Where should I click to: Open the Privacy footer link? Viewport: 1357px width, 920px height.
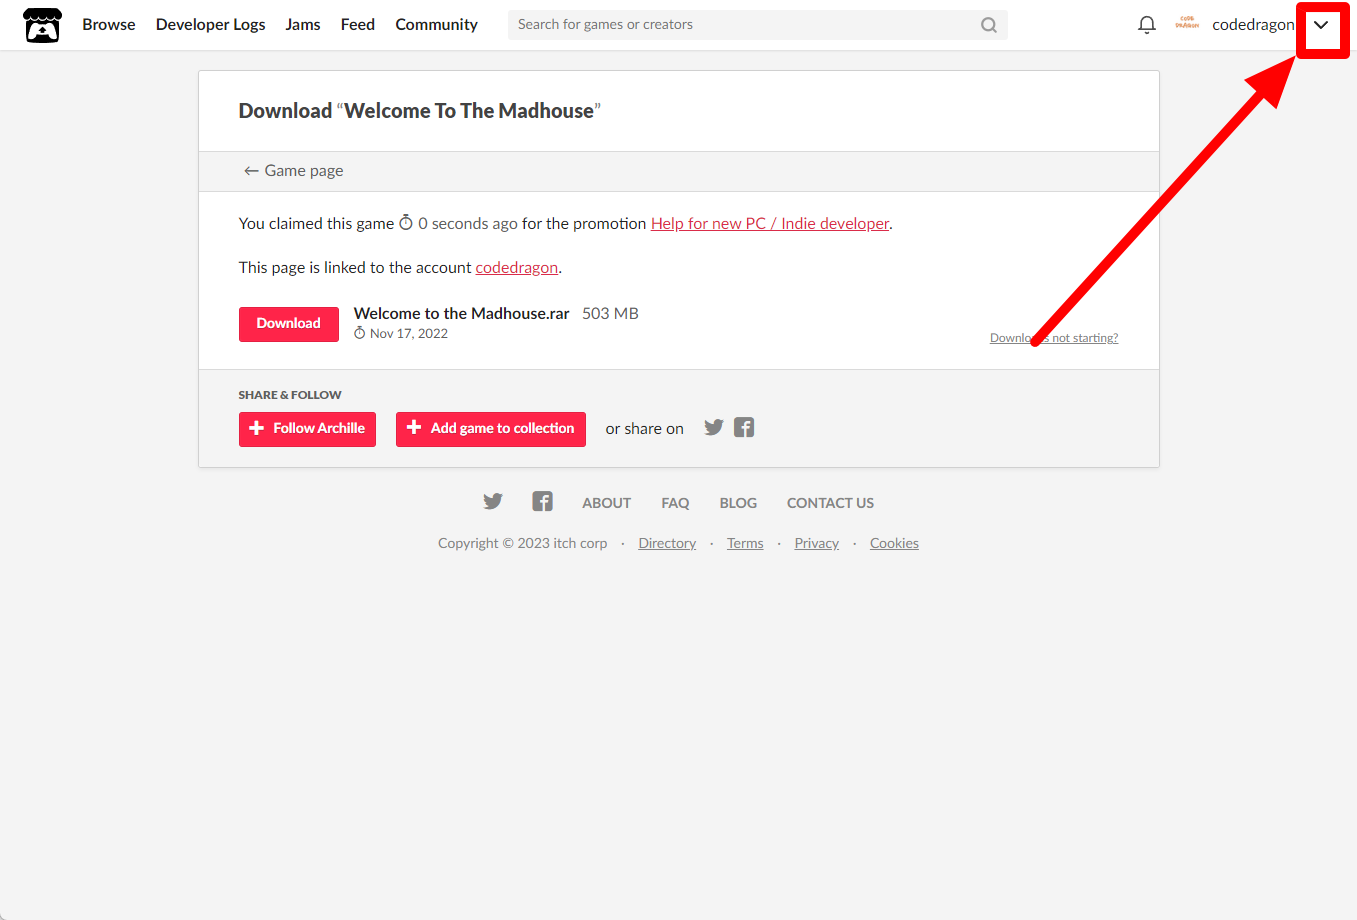[x=817, y=544]
